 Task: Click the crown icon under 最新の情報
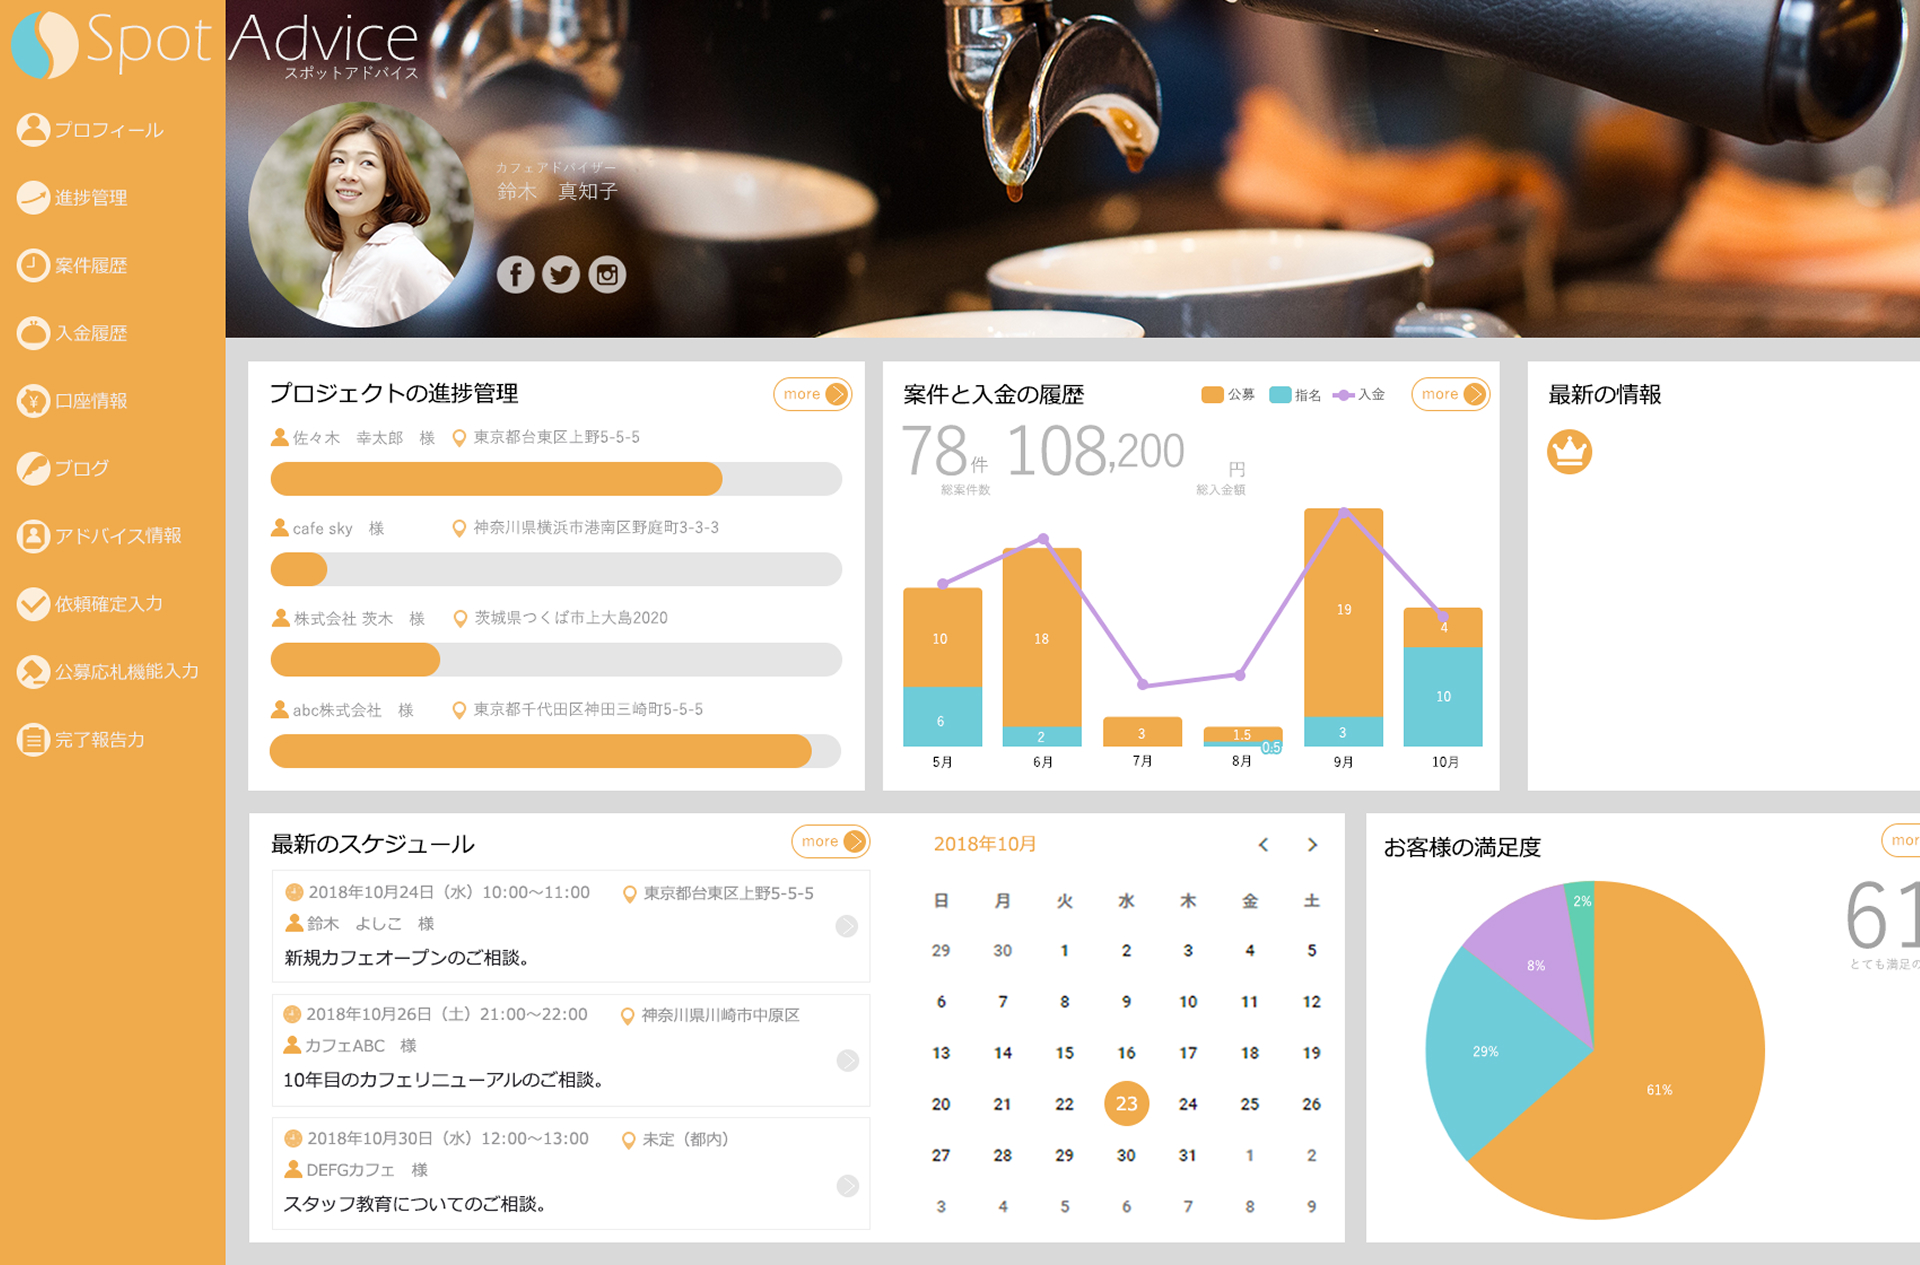(1569, 452)
